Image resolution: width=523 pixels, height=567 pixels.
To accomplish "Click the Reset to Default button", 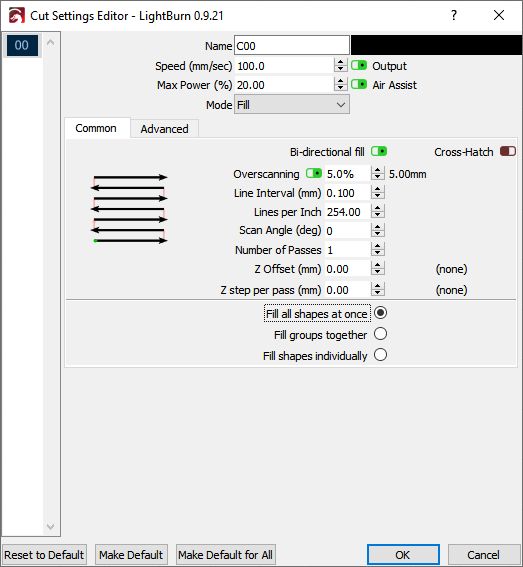I will coord(44,555).
